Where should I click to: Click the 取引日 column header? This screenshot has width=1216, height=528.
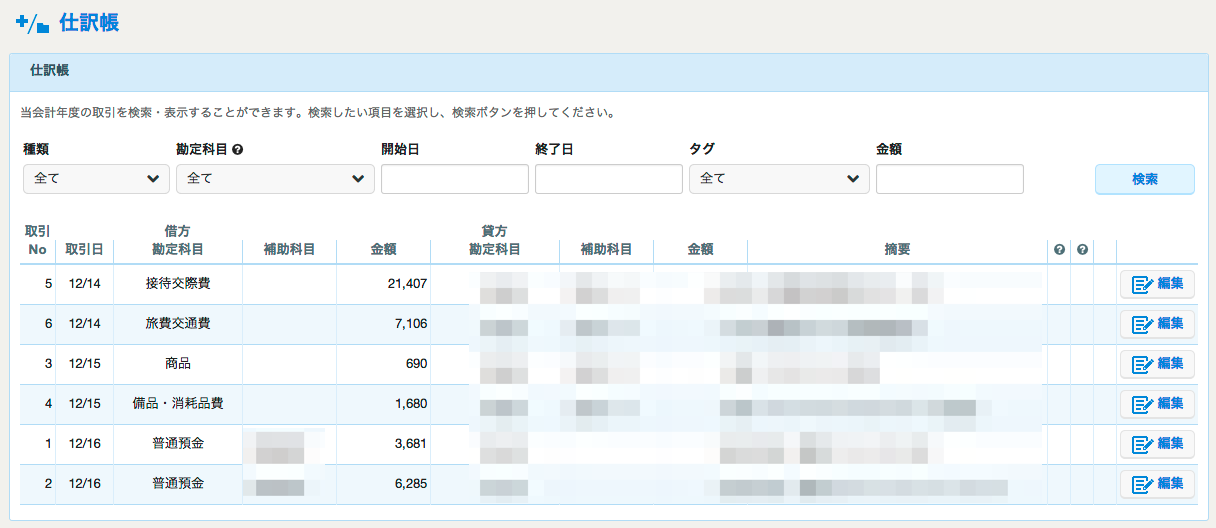[84, 249]
